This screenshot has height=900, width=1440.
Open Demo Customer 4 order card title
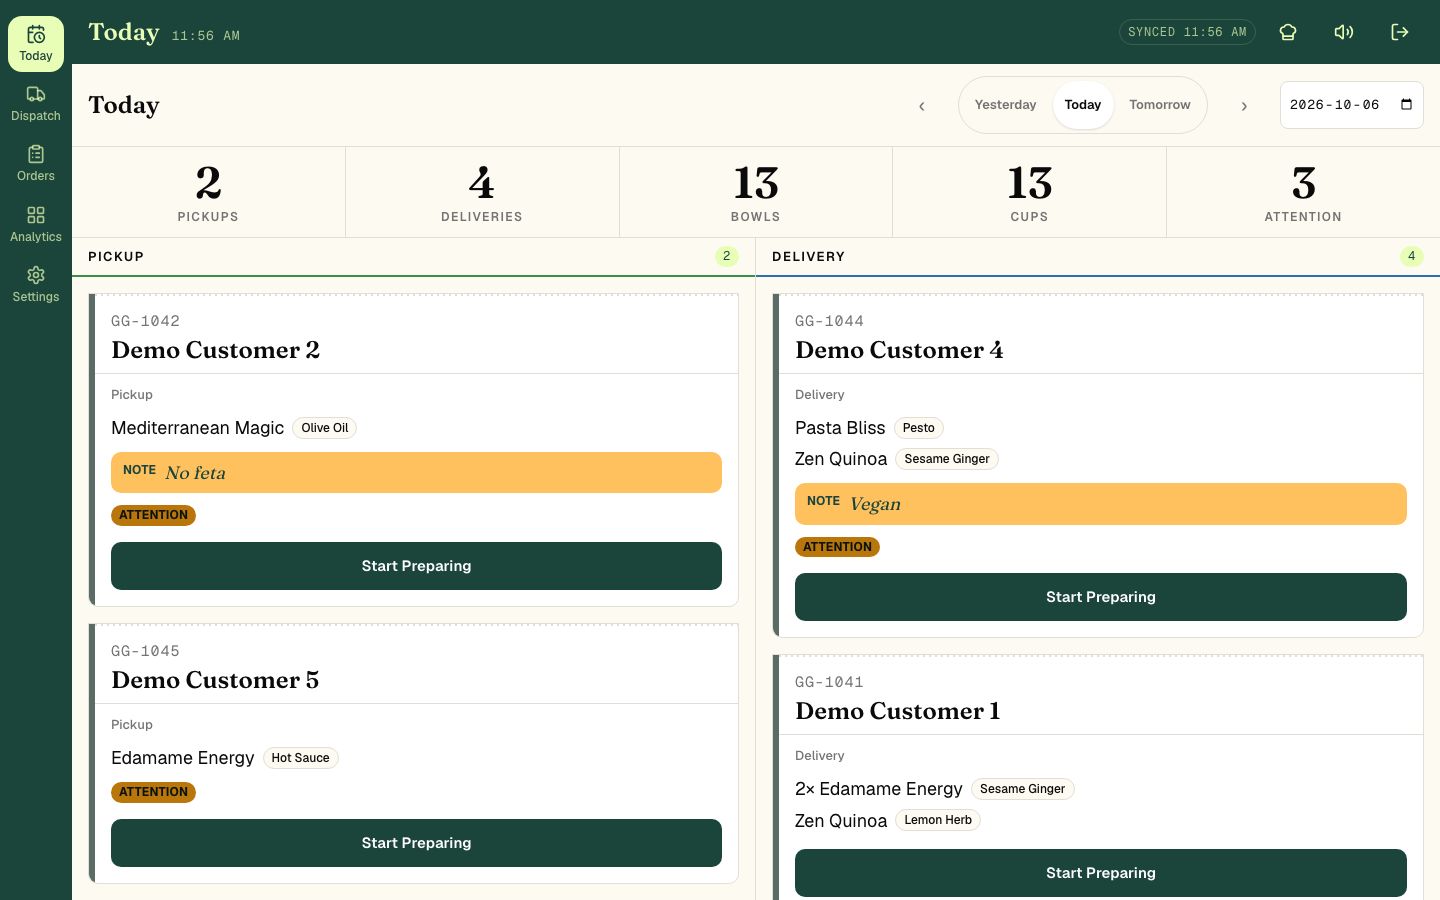point(899,350)
